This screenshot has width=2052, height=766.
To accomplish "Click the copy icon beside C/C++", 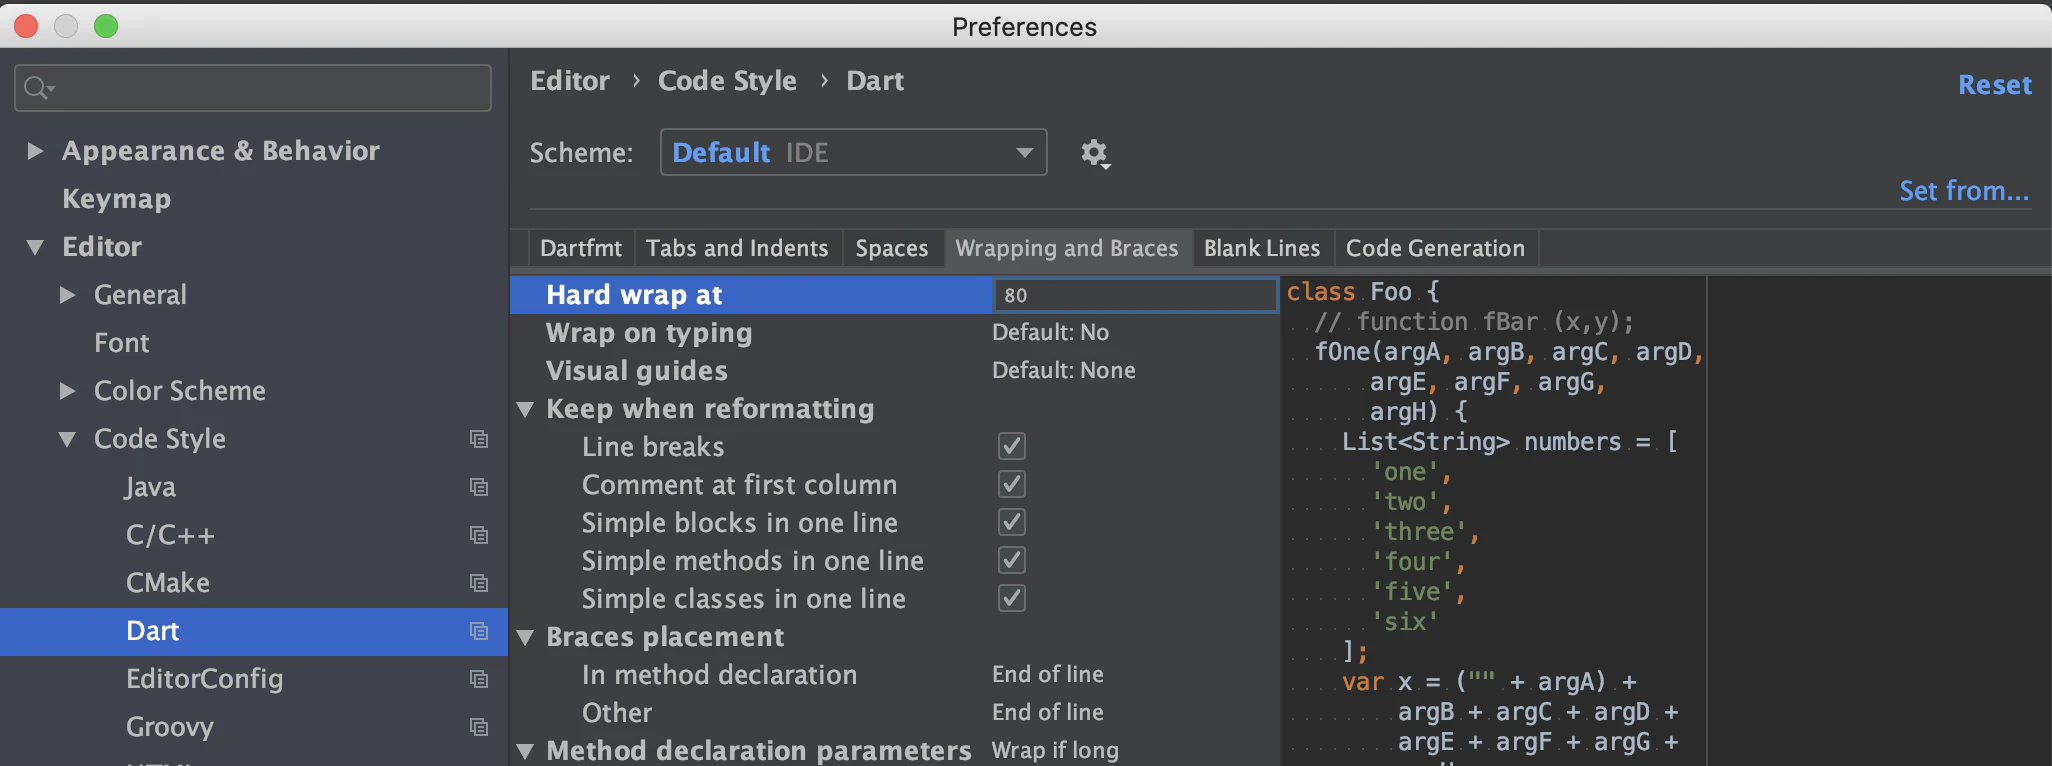I will (479, 535).
